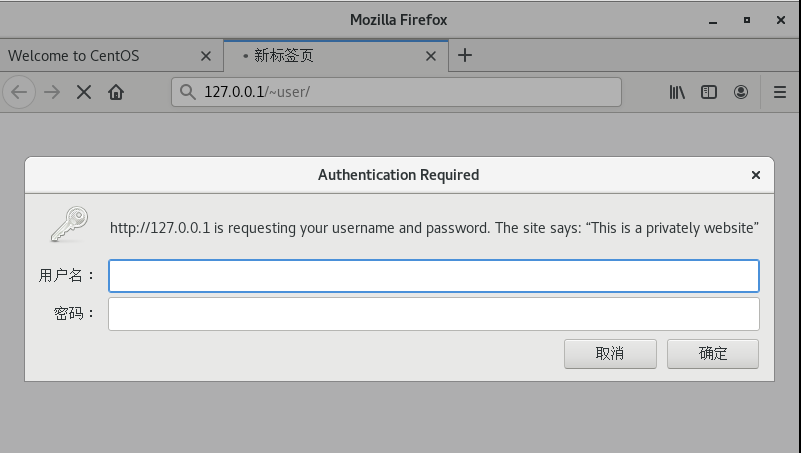This screenshot has height=453, width=801.
Task: Go forward to the next page
Action: pos(52,92)
